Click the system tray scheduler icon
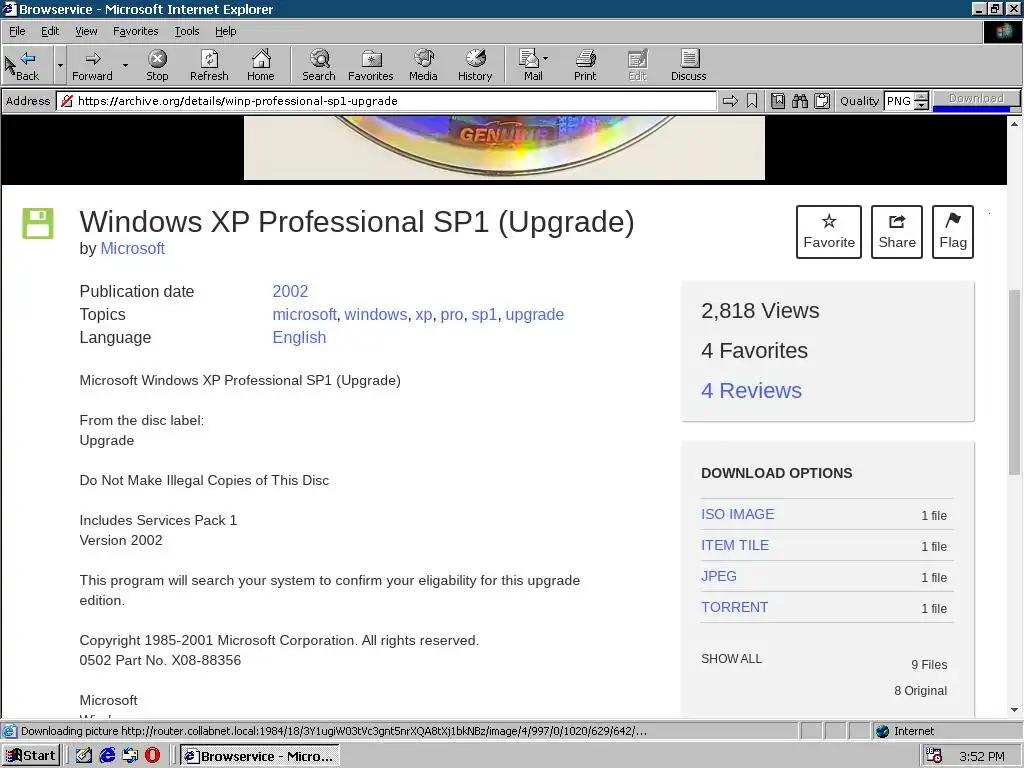1024x768 pixels. [x=935, y=756]
